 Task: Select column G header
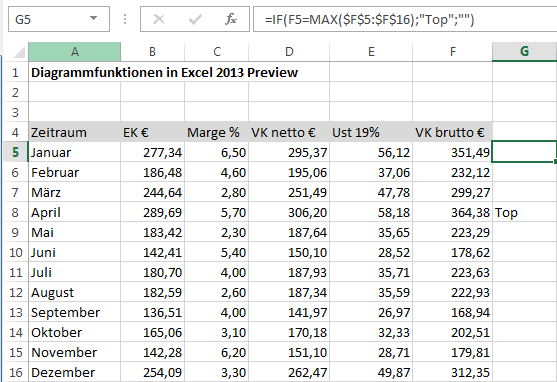coord(524,52)
